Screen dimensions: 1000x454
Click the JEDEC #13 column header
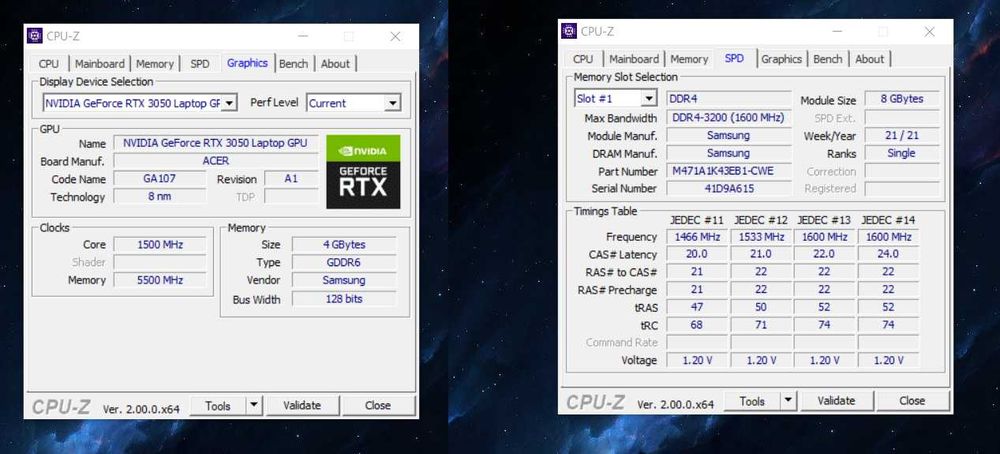coord(825,219)
